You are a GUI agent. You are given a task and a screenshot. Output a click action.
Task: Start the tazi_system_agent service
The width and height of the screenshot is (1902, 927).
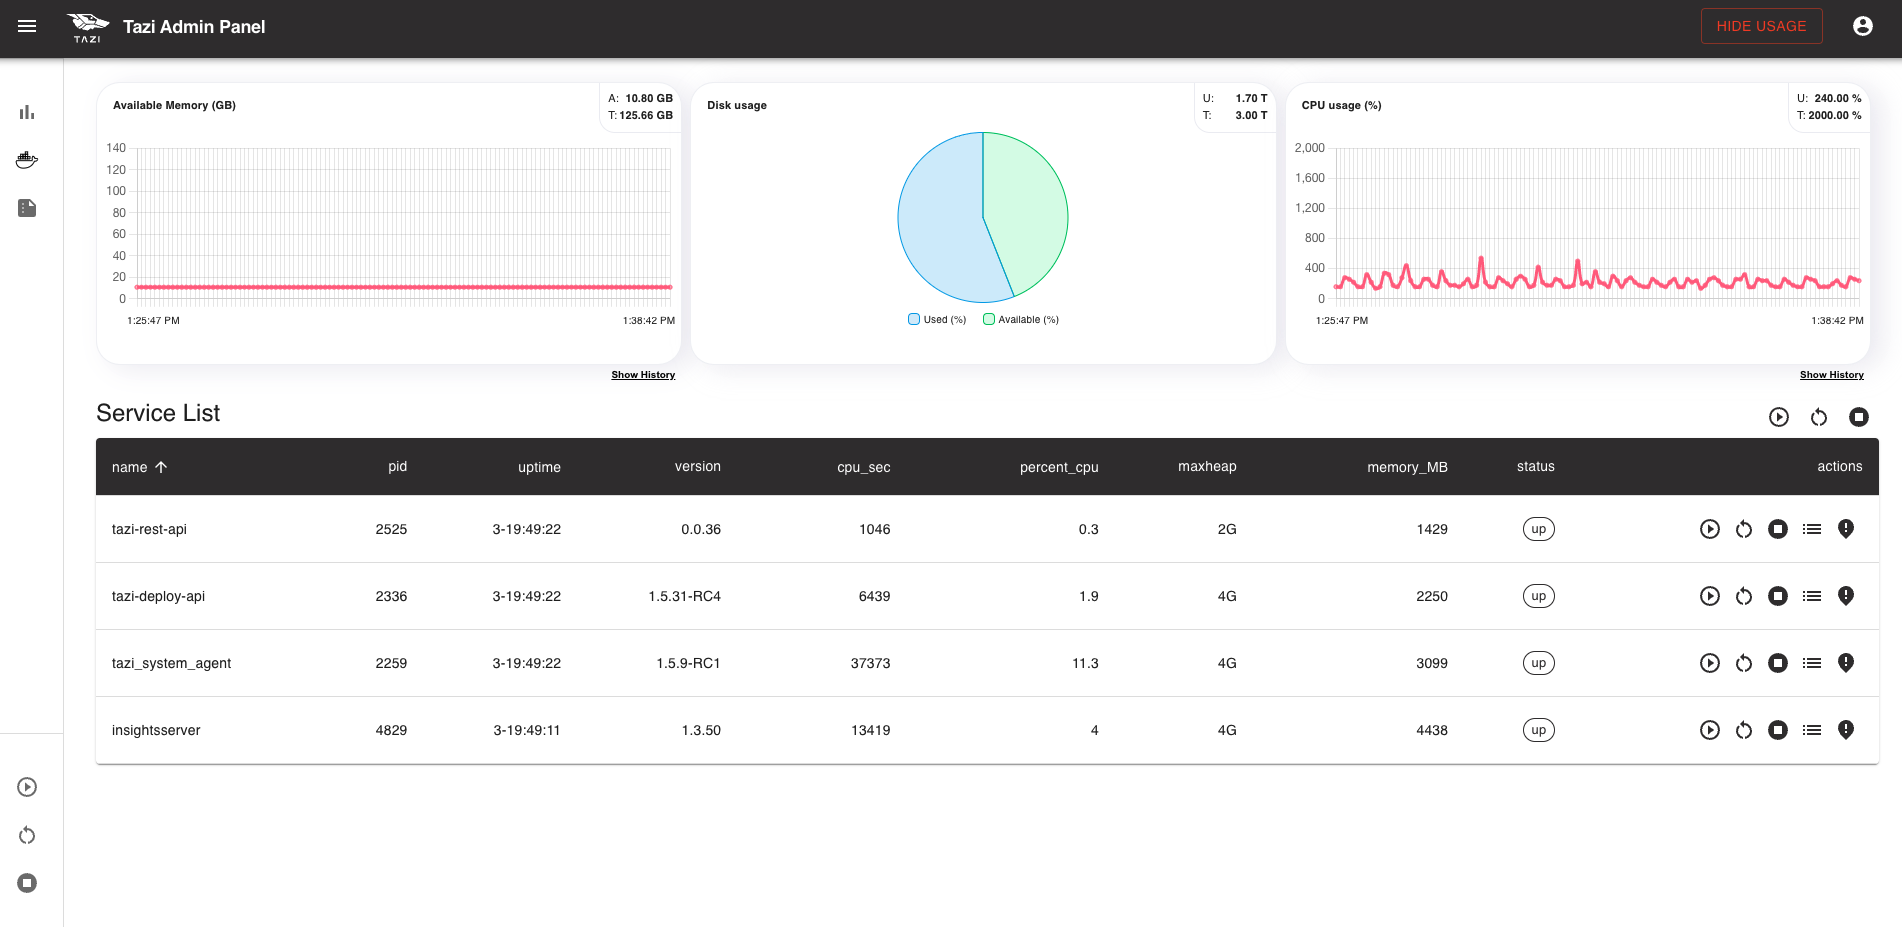point(1710,663)
